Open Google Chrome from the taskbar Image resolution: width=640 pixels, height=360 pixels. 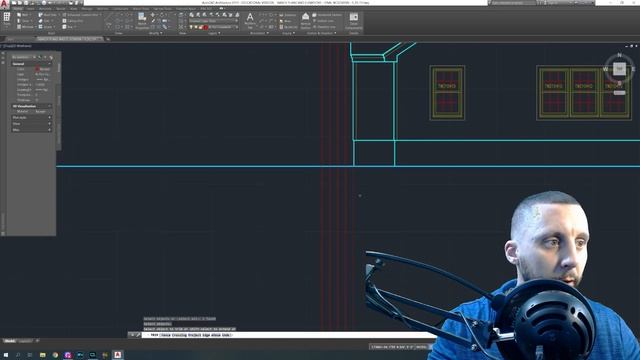point(55,355)
